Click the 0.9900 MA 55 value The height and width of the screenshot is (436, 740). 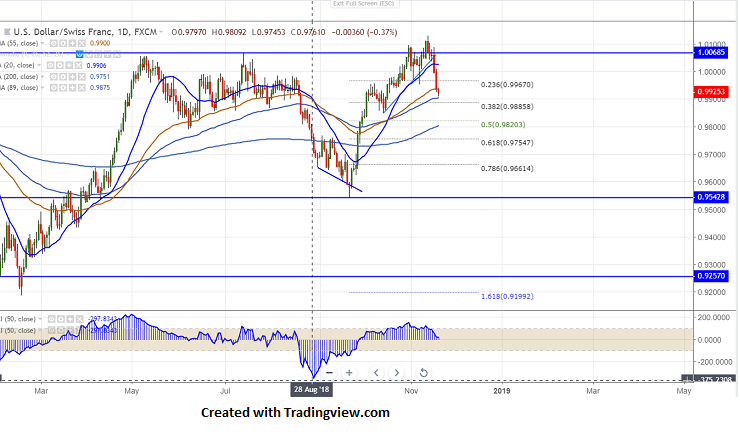[100, 43]
